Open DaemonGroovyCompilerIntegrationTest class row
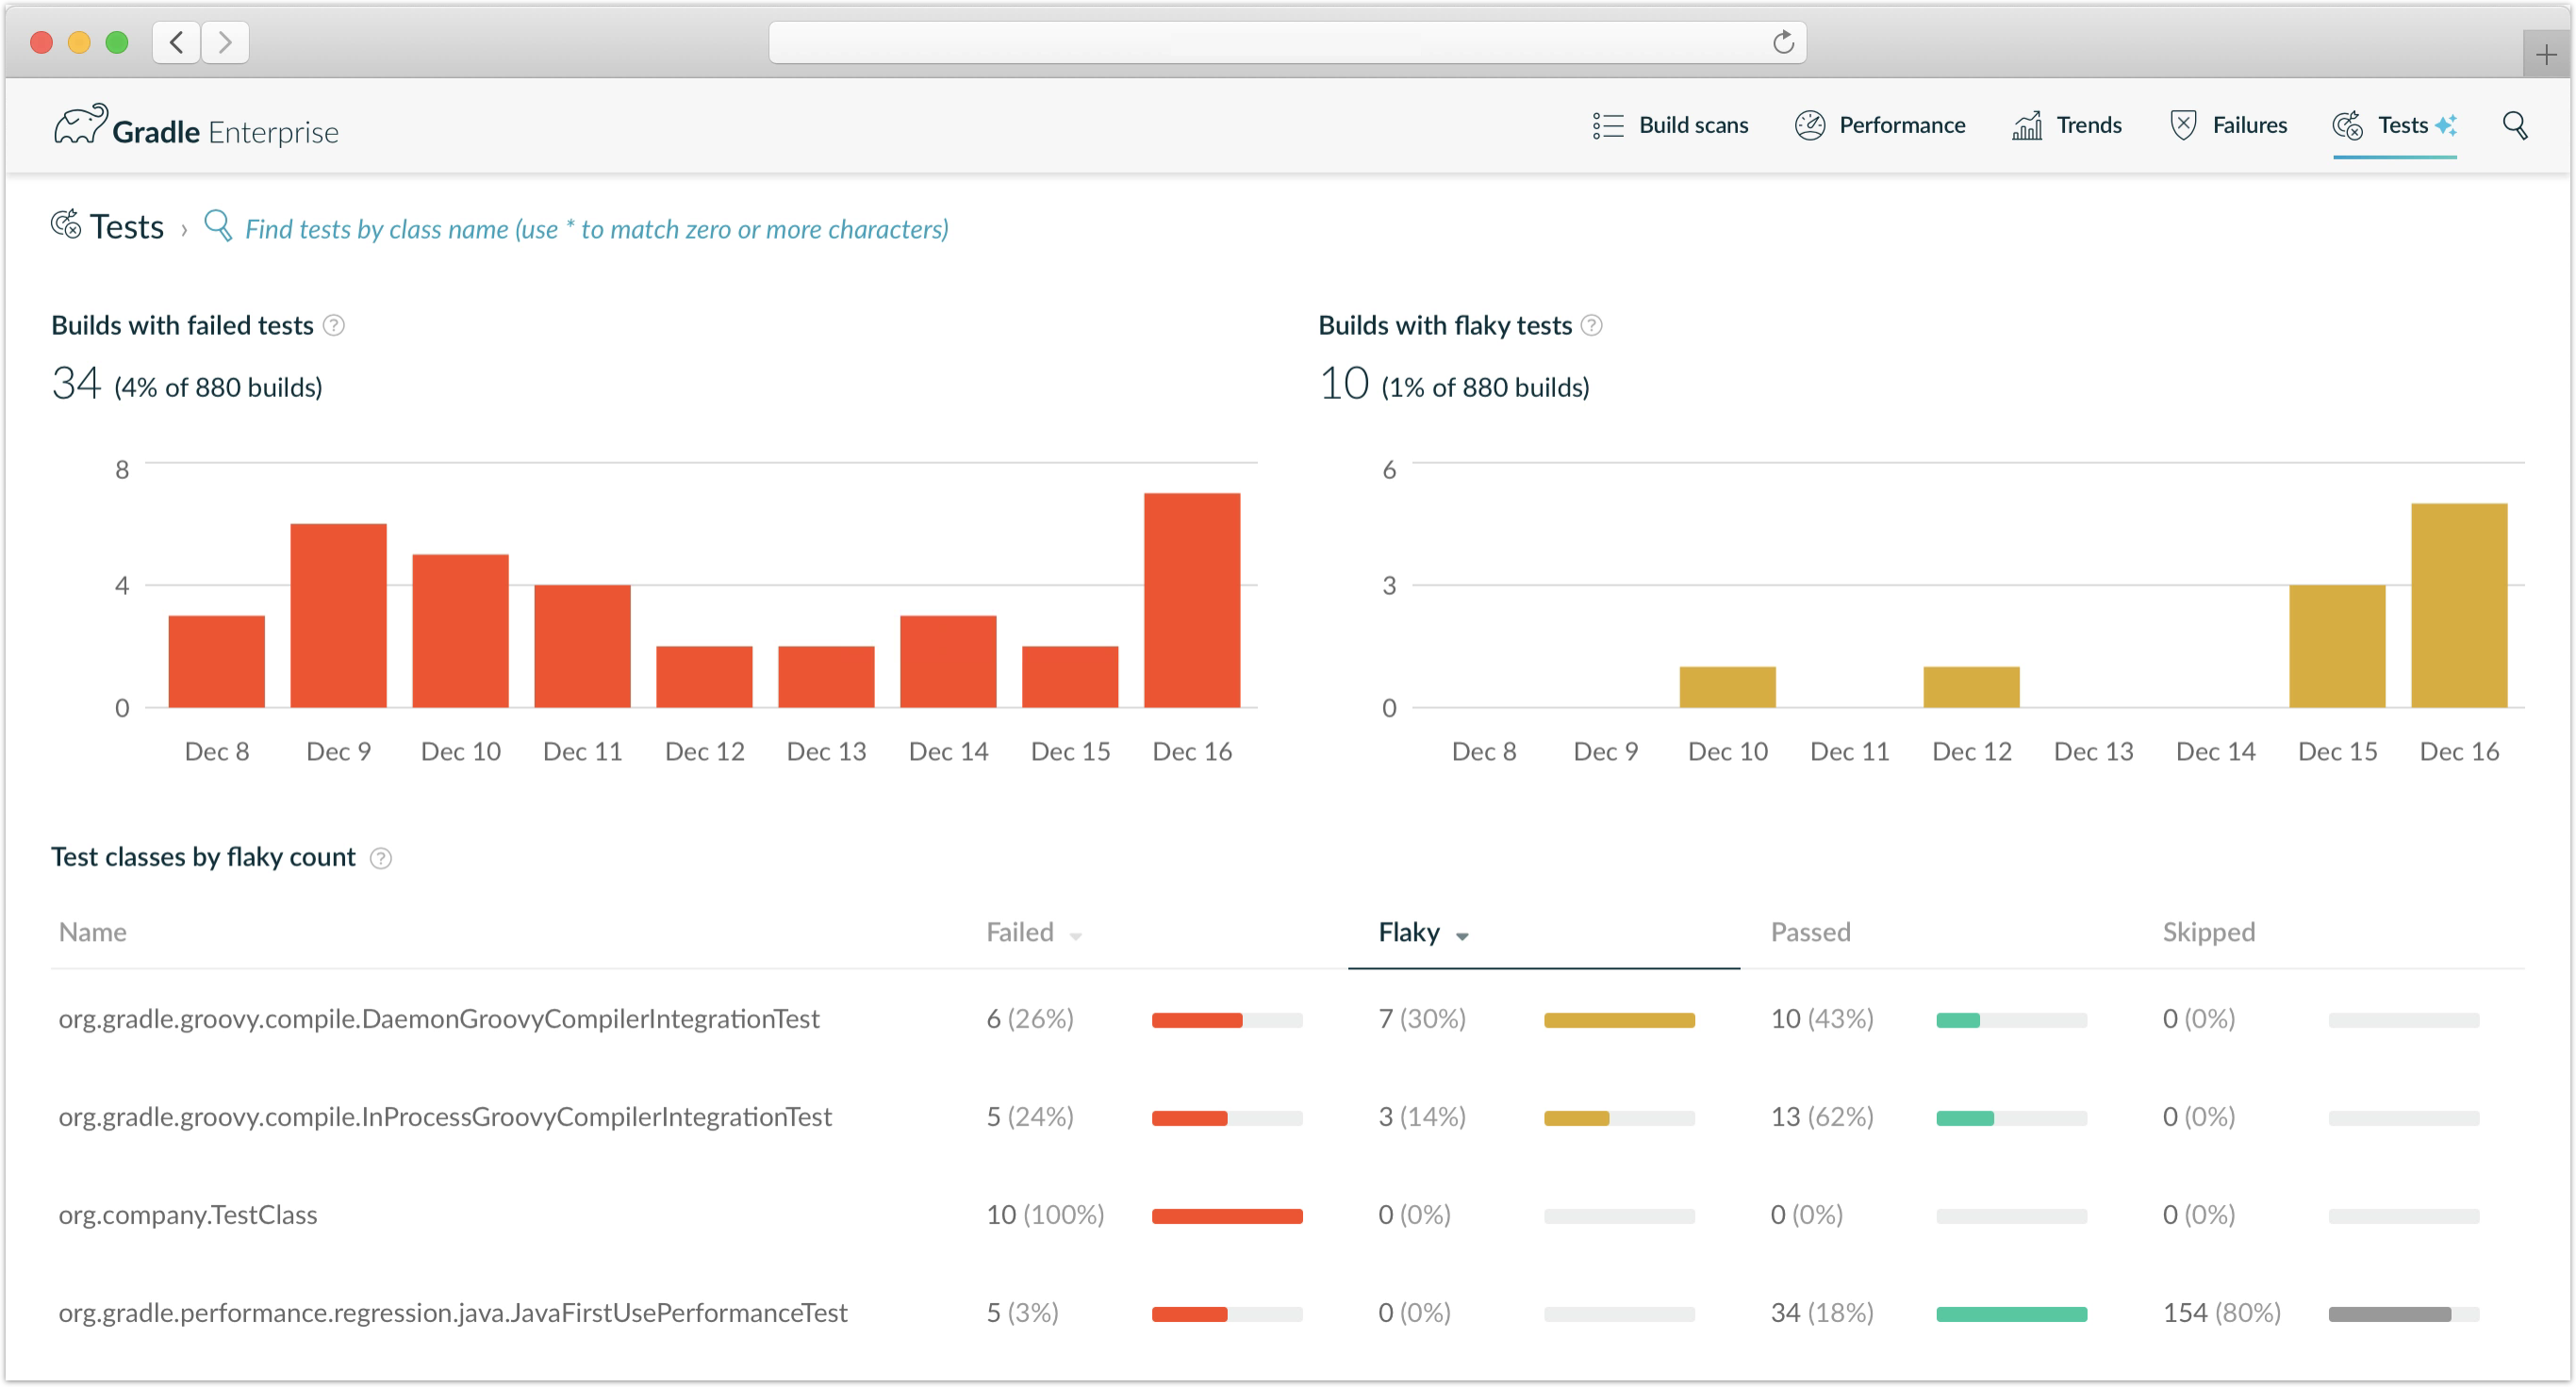 pyautogui.click(x=439, y=1019)
